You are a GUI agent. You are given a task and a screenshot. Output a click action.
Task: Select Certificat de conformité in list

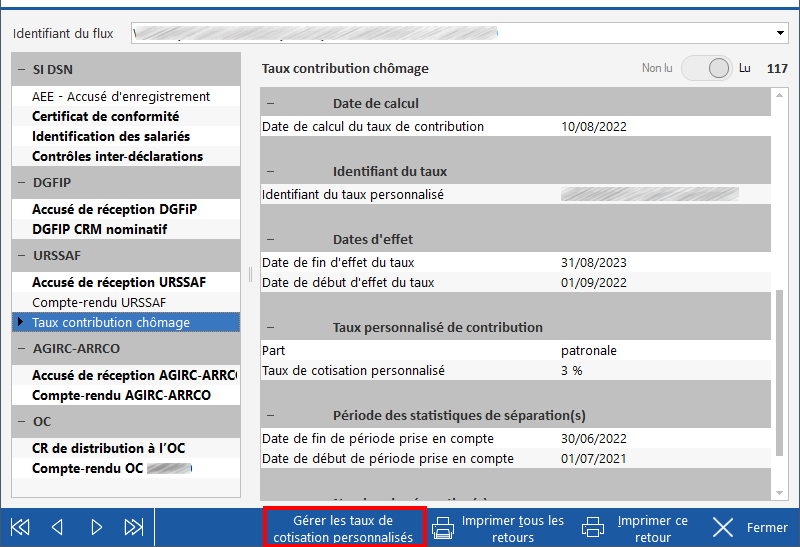click(x=105, y=116)
